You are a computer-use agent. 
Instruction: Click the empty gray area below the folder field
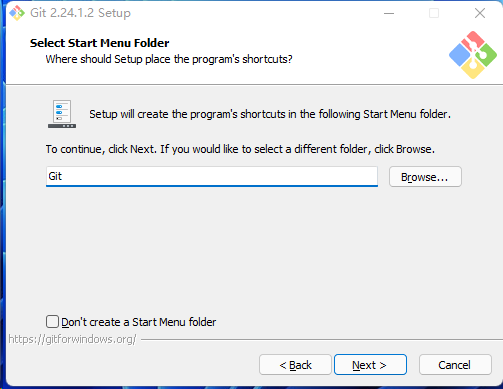click(x=253, y=250)
